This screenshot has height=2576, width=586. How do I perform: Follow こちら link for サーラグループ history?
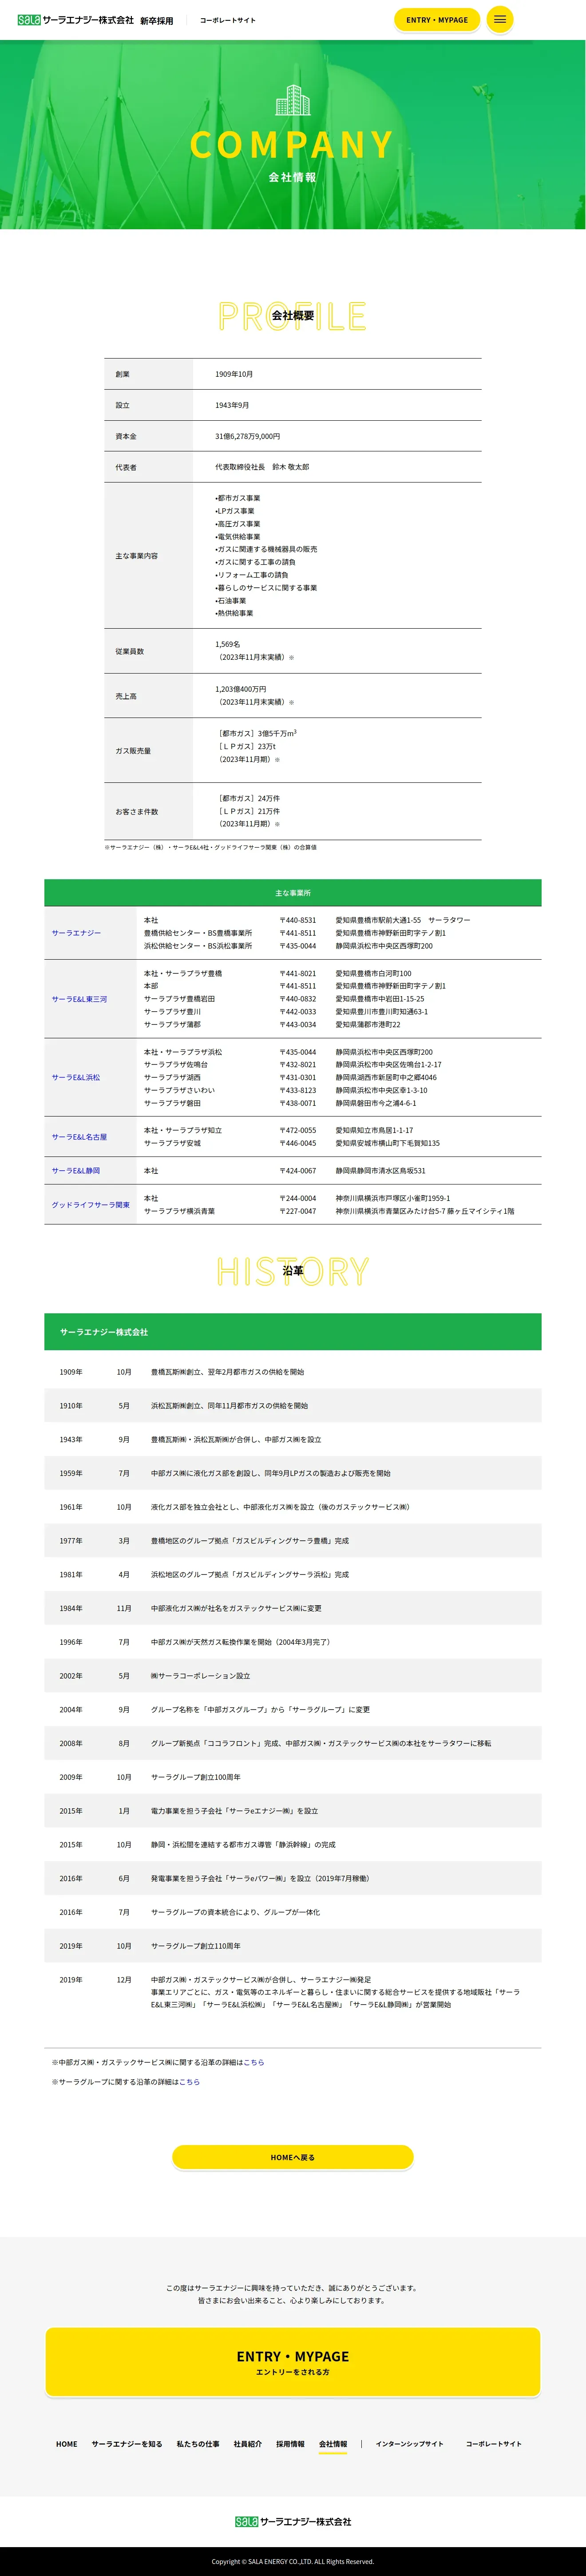click(x=189, y=2082)
